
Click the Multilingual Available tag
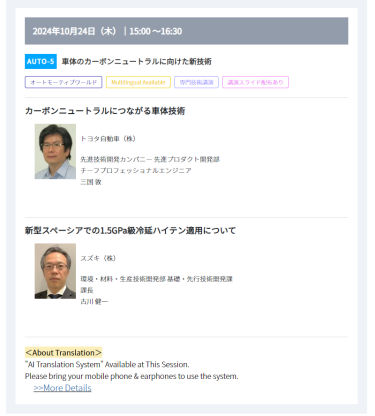click(138, 82)
